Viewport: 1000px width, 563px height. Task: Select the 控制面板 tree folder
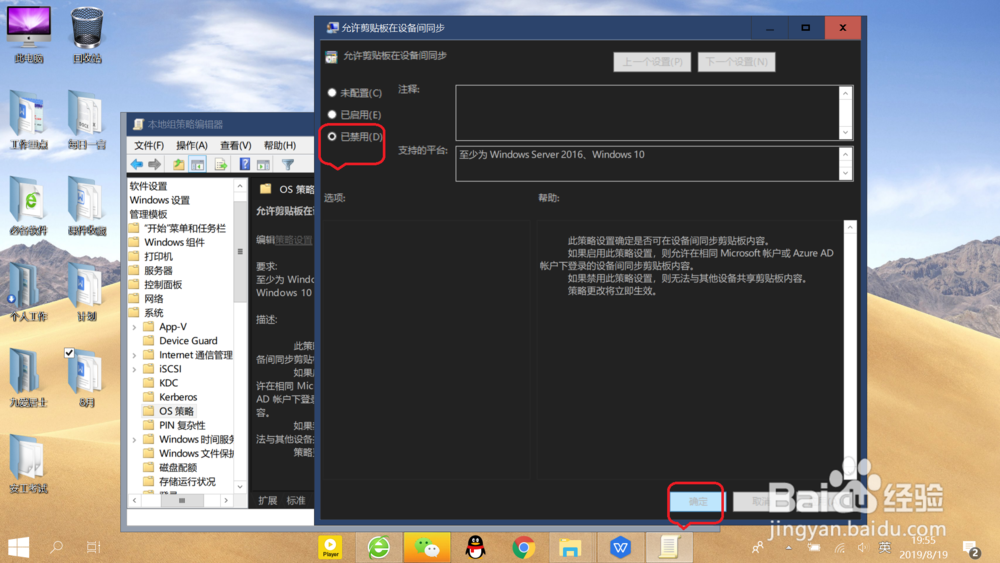(x=155, y=284)
